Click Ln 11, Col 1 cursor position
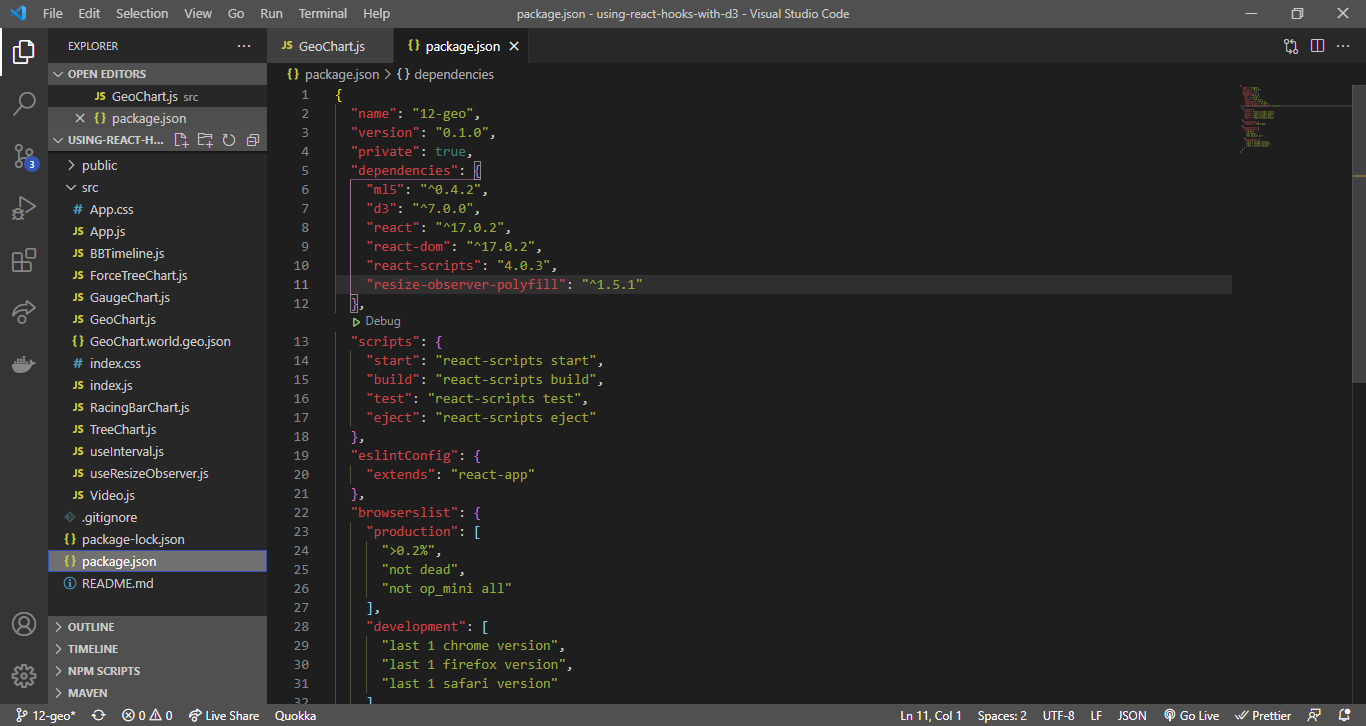The image size is (1366, 726). point(931,715)
